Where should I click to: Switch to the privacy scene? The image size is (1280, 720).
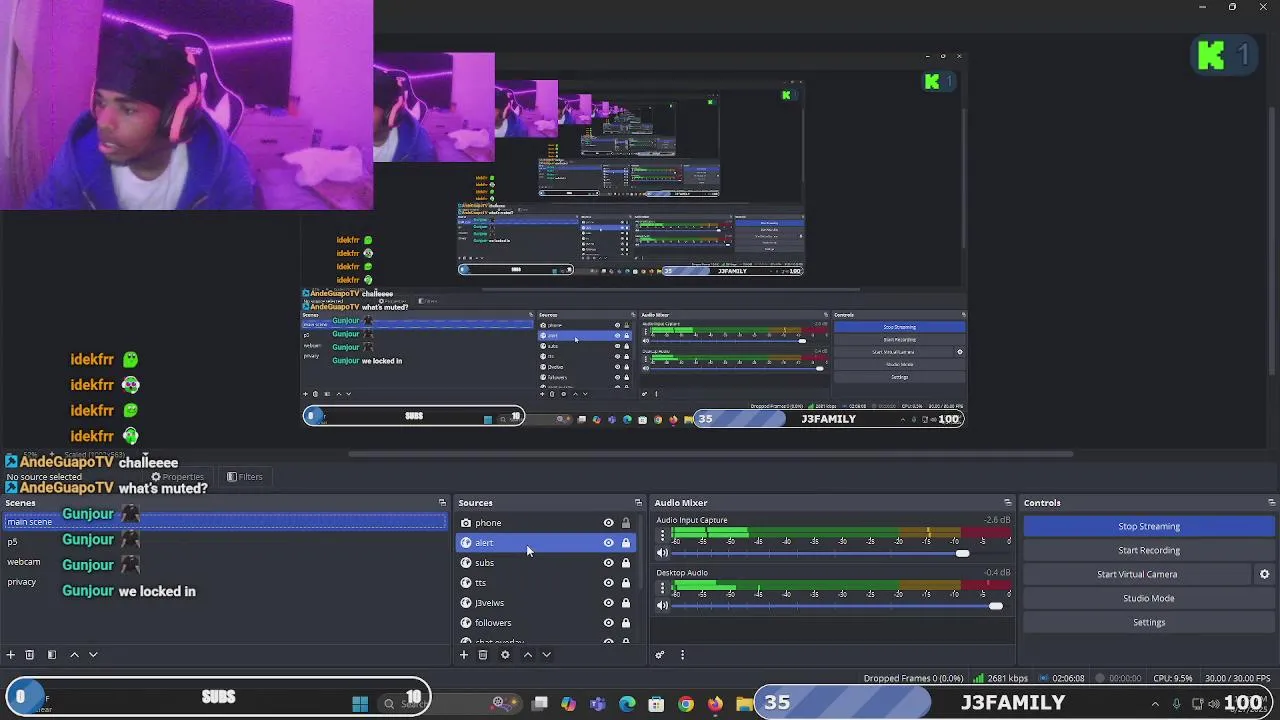225,582
